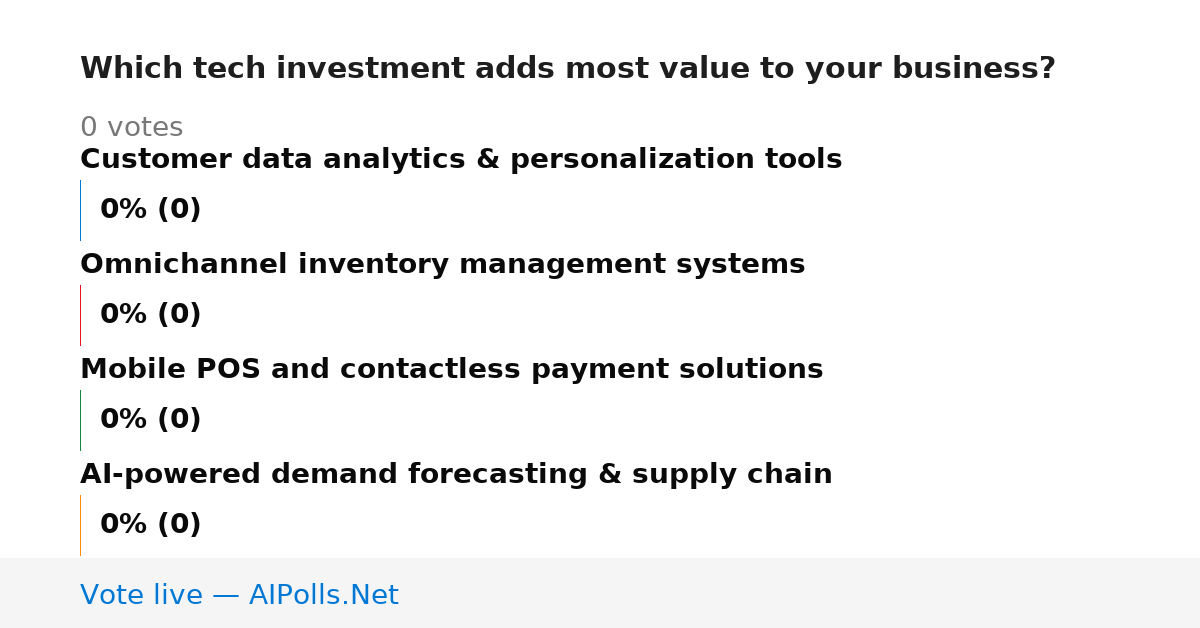1200x628 pixels.
Task: Choose AI-powered demand forecasting & supply chain
Action: click(x=456, y=475)
